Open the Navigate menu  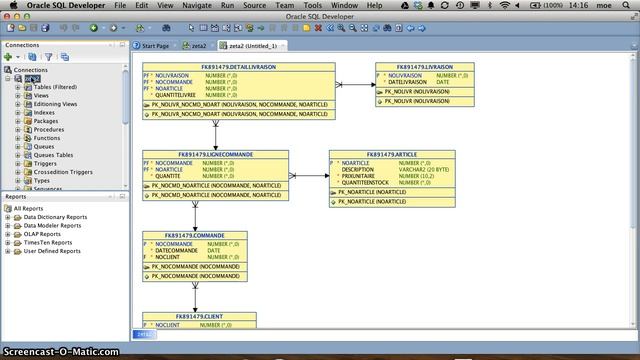click(x=197, y=5)
